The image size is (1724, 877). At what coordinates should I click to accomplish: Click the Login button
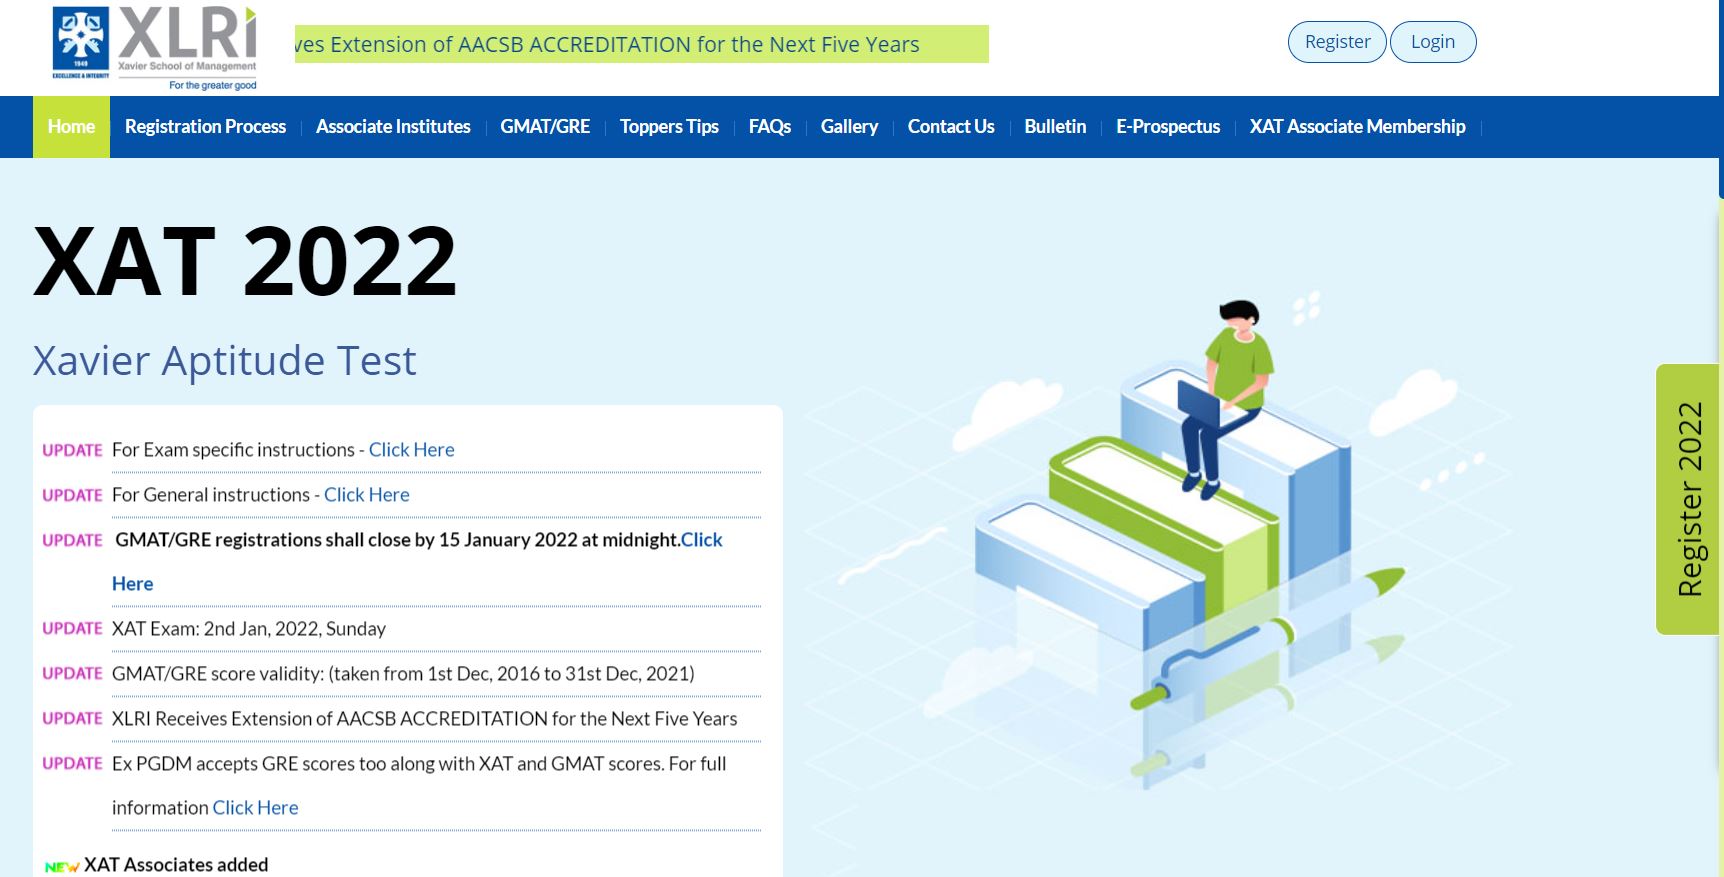click(1433, 42)
